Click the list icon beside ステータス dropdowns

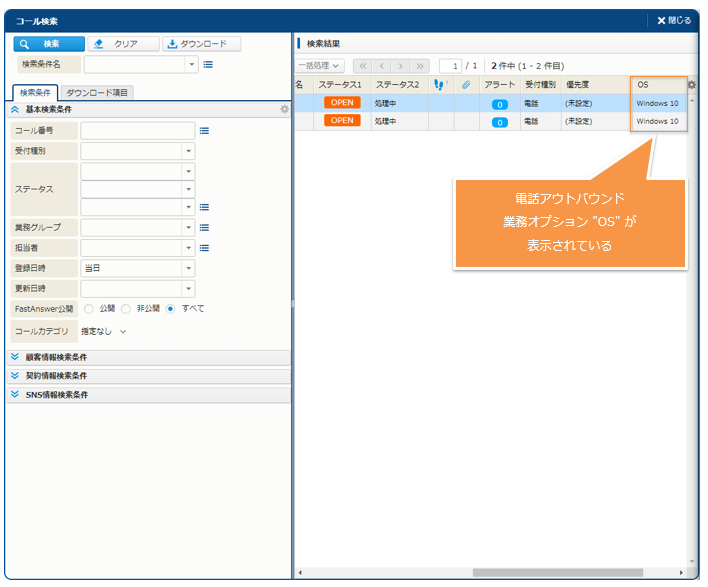coord(204,208)
